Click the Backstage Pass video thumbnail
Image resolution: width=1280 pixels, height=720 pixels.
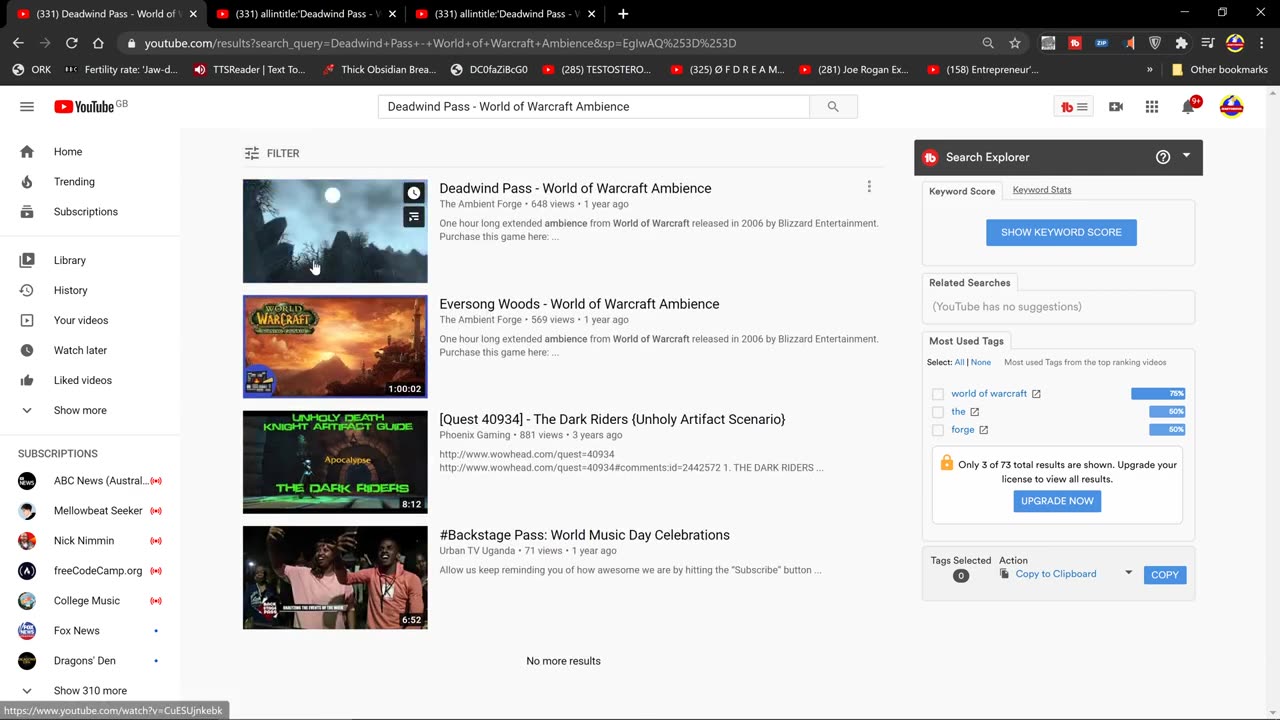335,577
